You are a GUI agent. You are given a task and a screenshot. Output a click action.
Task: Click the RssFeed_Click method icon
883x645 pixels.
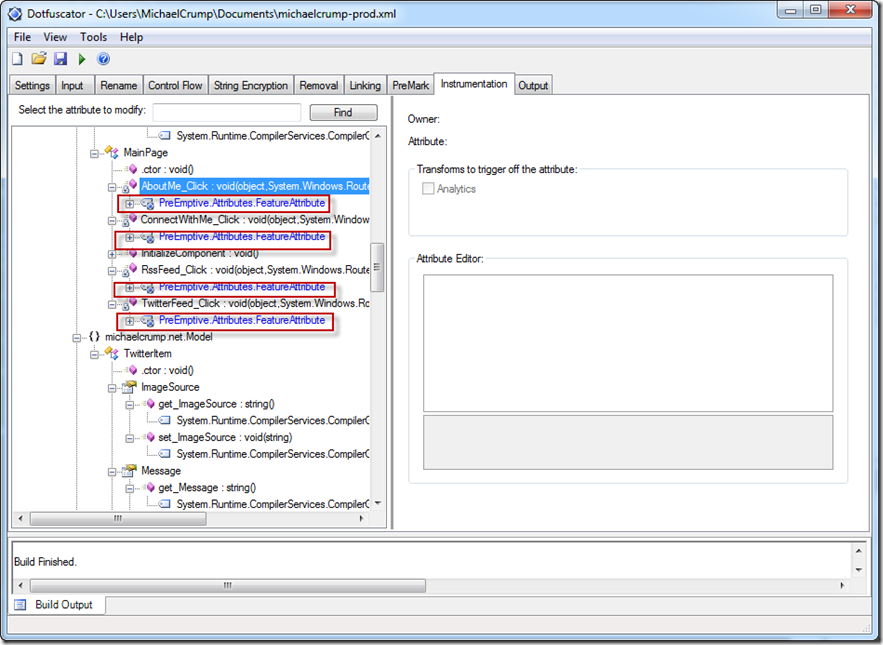point(130,270)
